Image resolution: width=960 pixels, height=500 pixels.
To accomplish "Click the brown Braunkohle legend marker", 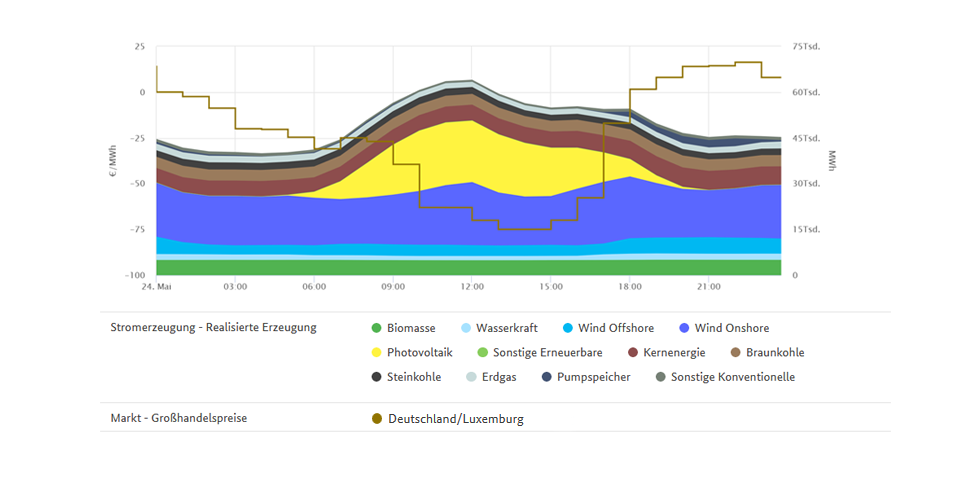I will click(x=736, y=353).
